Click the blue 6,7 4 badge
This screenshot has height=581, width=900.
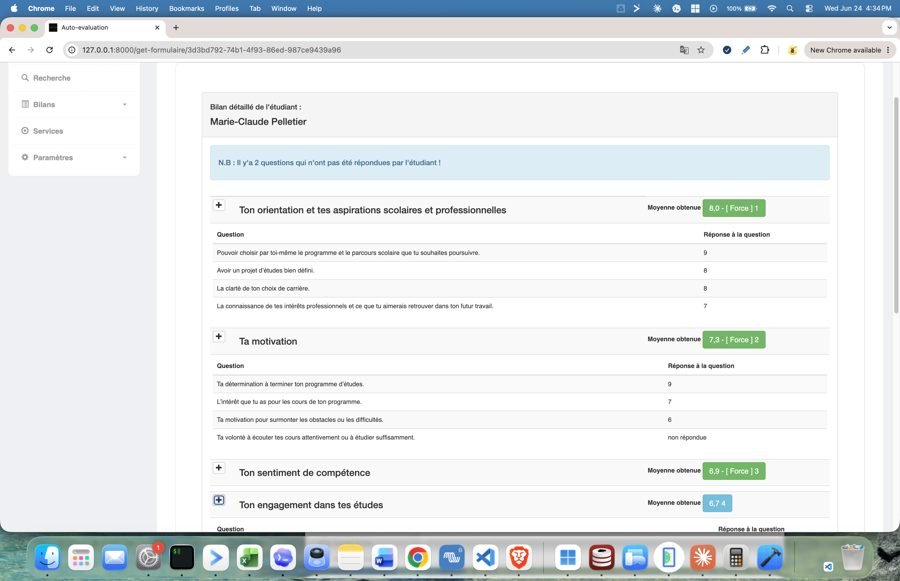point(717,503)
